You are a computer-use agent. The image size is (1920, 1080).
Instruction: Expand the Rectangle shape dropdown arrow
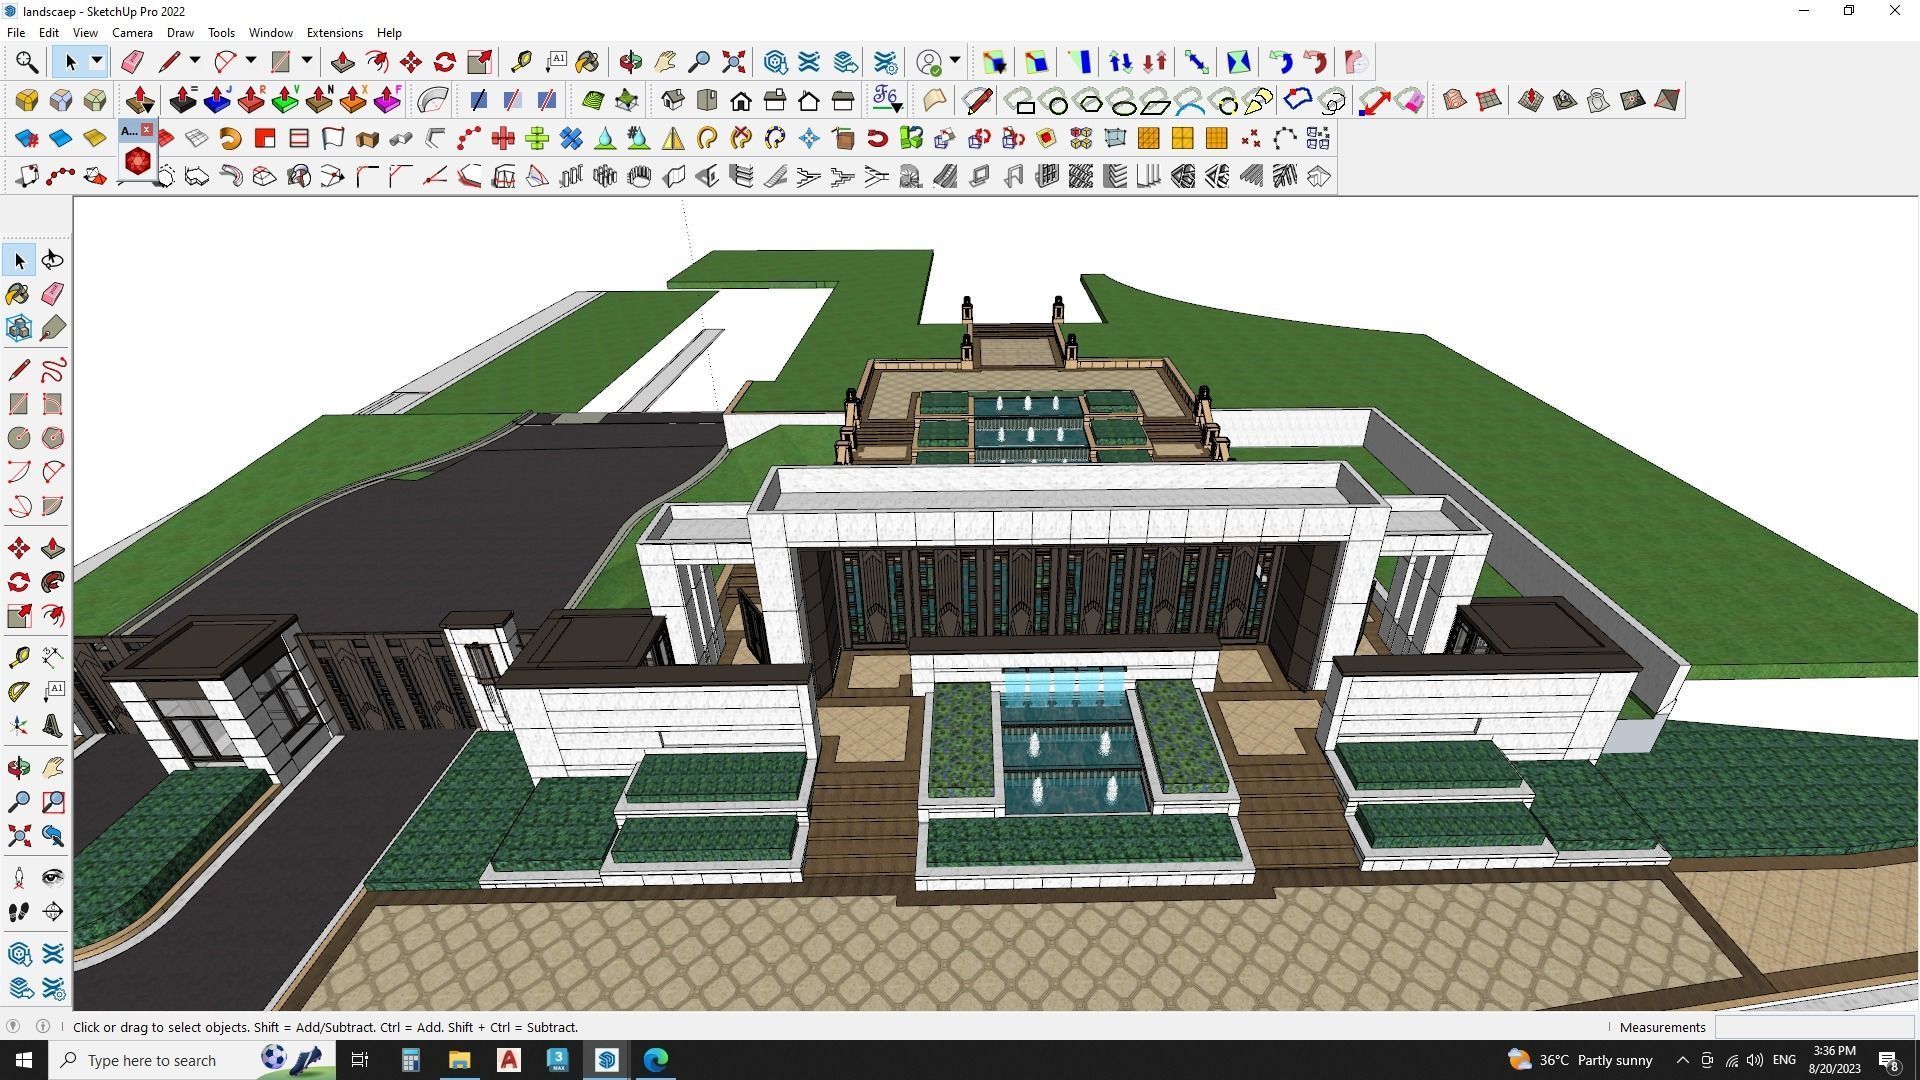307,62
